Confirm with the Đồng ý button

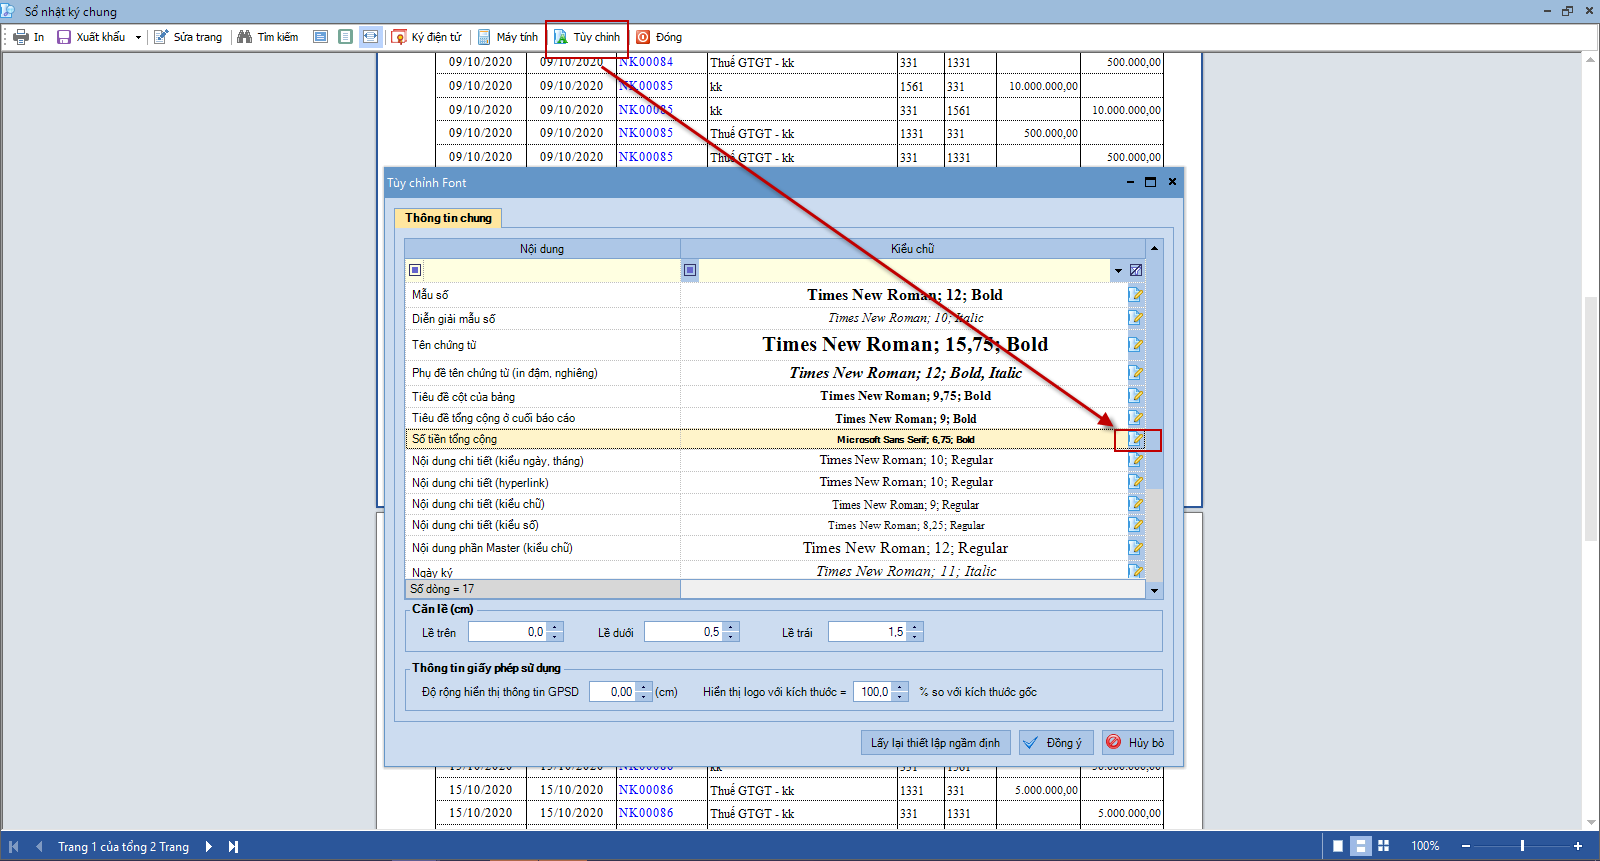tap(1056, 743)
